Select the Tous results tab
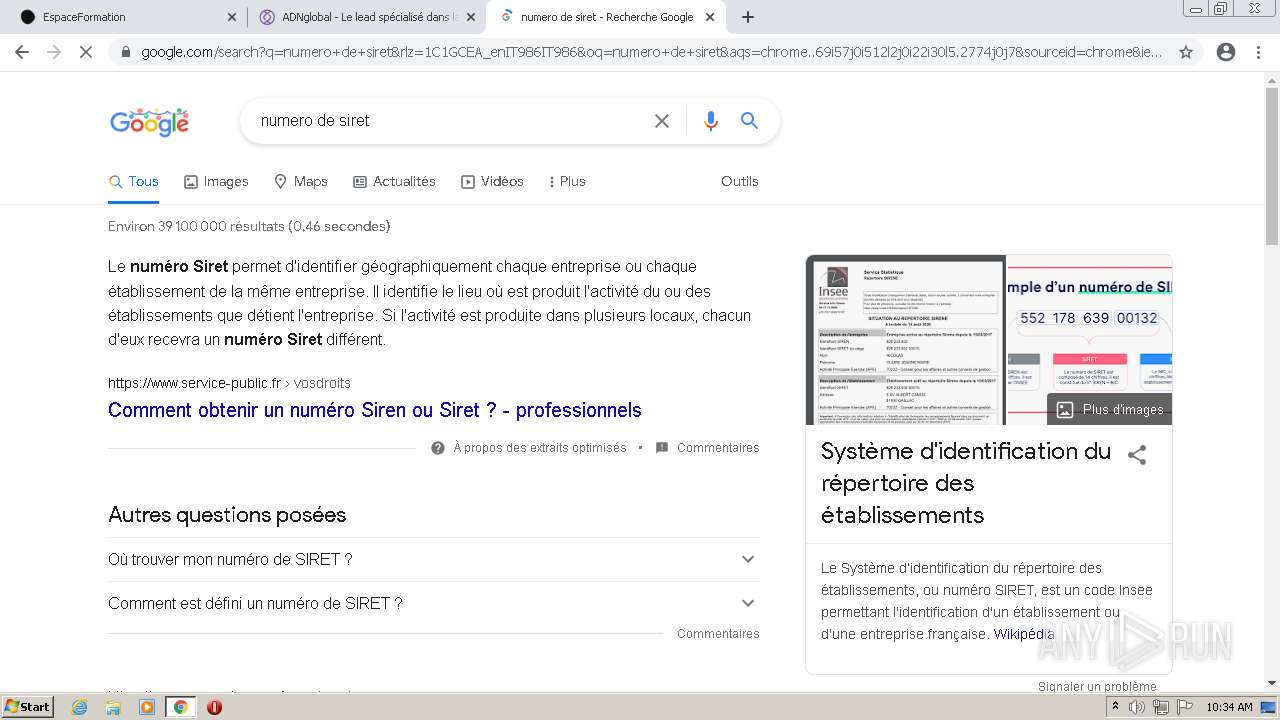The height and width of the screenshot is (720, 1280). (x=134, y=181)
